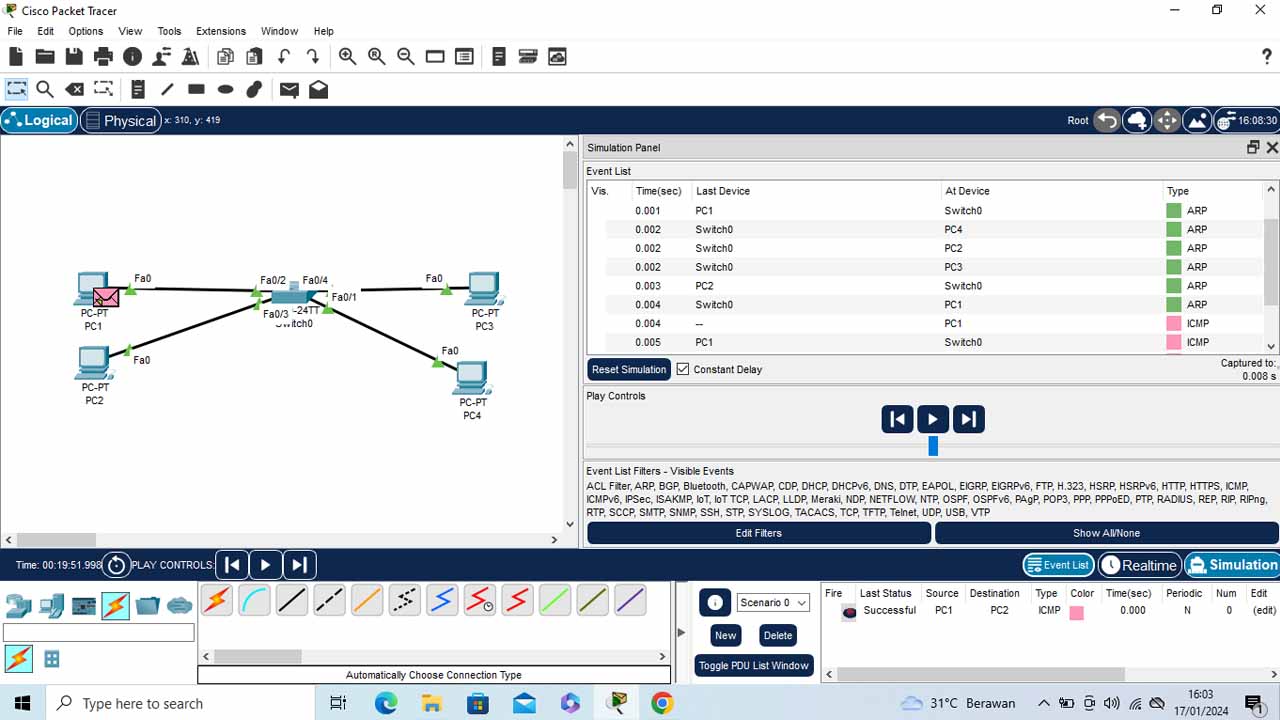1280x720 pixels.
Task: Click Toggle PDU List Window
Action: click(754, 666)
